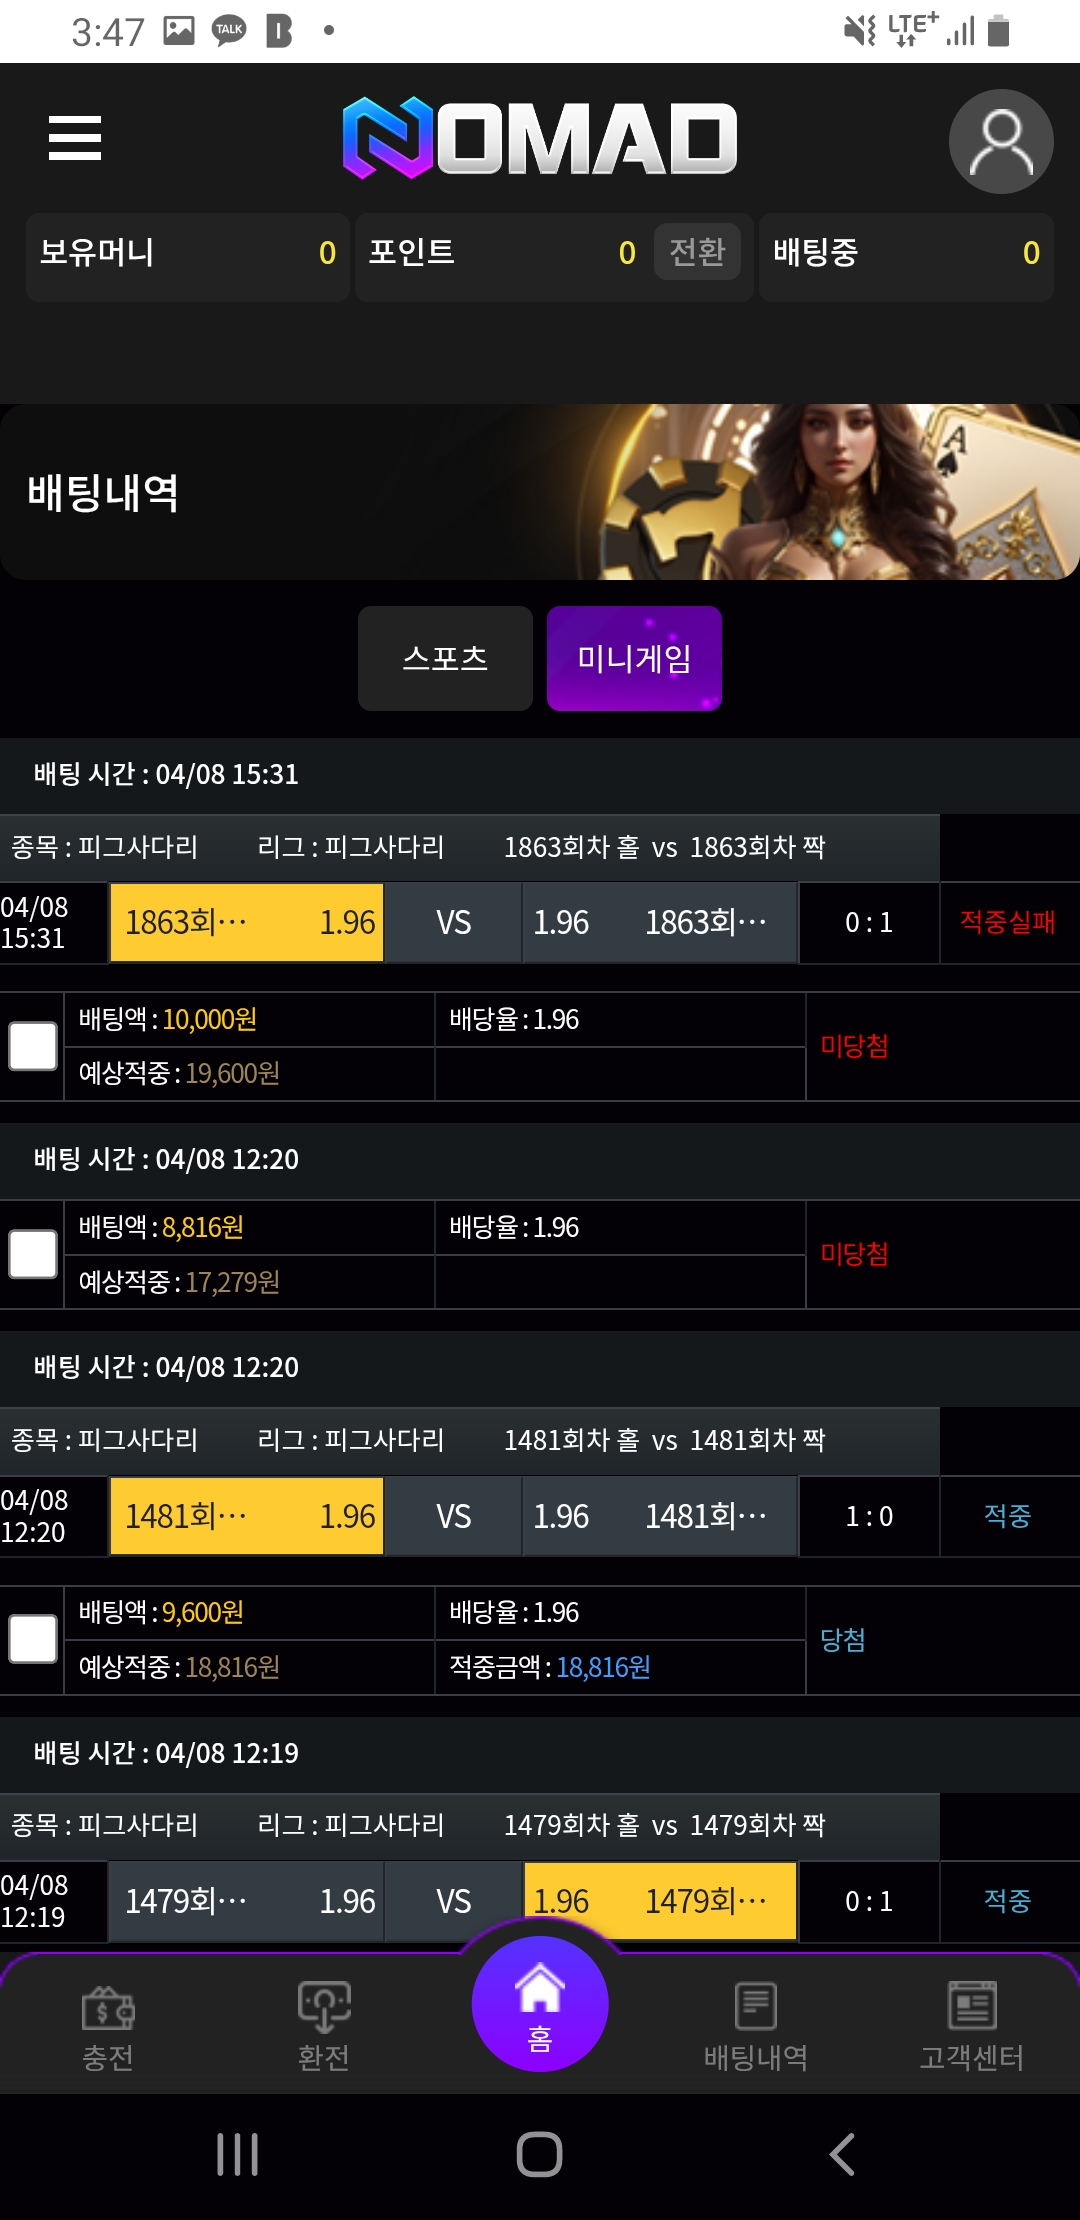Check the box for 10,000원 bet

click(x=33, y=1046)
